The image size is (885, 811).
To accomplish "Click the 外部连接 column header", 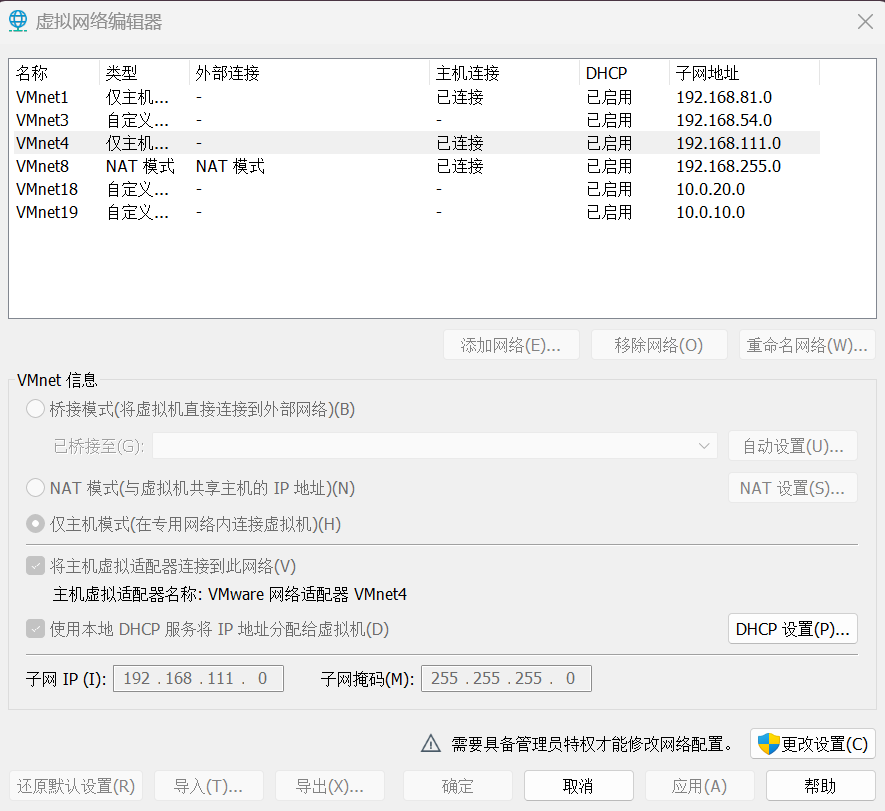I will click(x=309, y=73).
